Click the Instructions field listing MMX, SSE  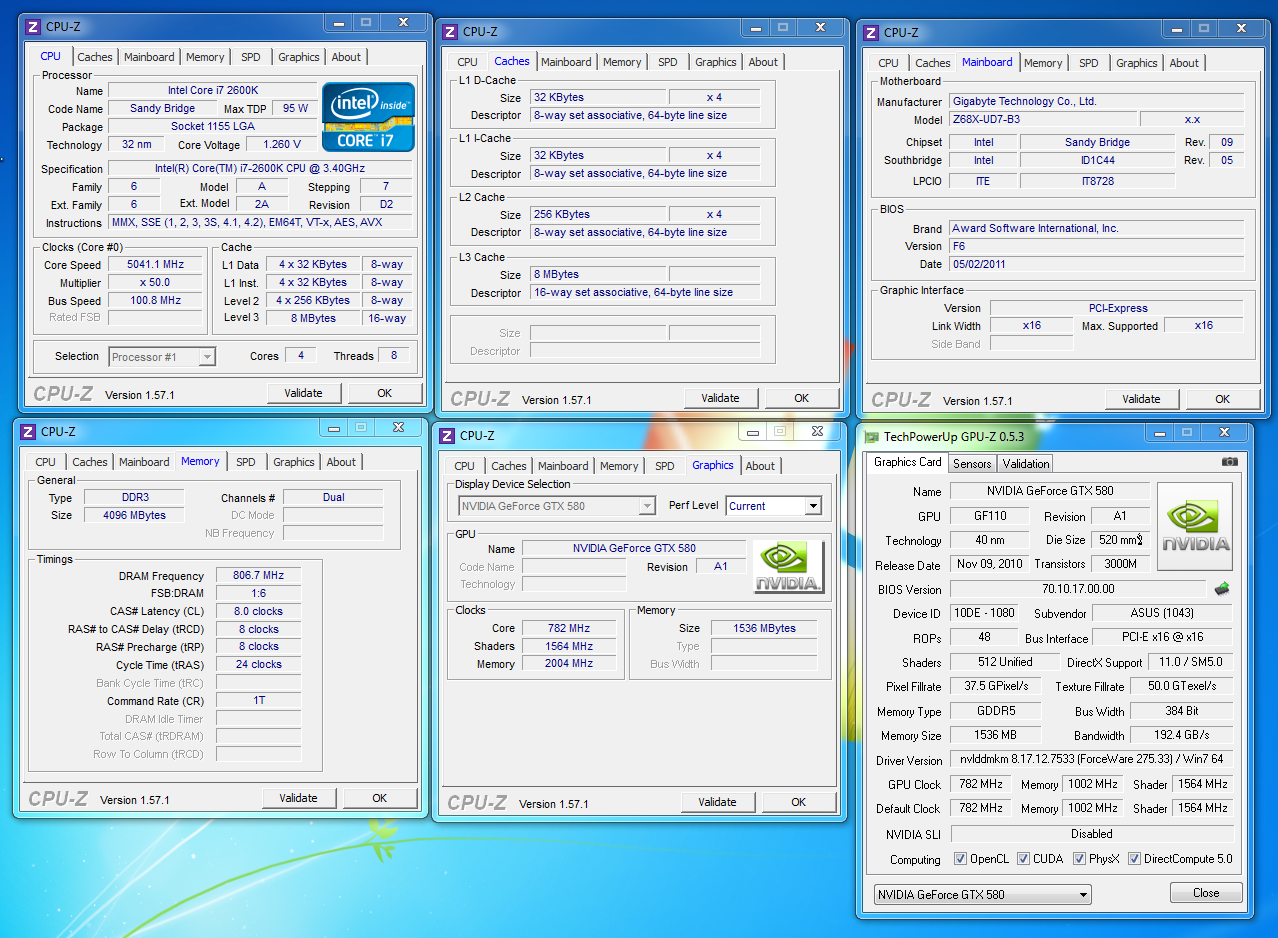tap(259, 223)
